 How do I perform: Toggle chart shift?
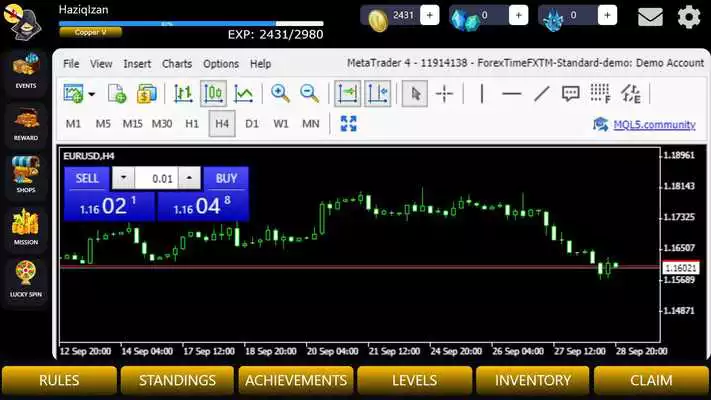click(x=377, y=94)
